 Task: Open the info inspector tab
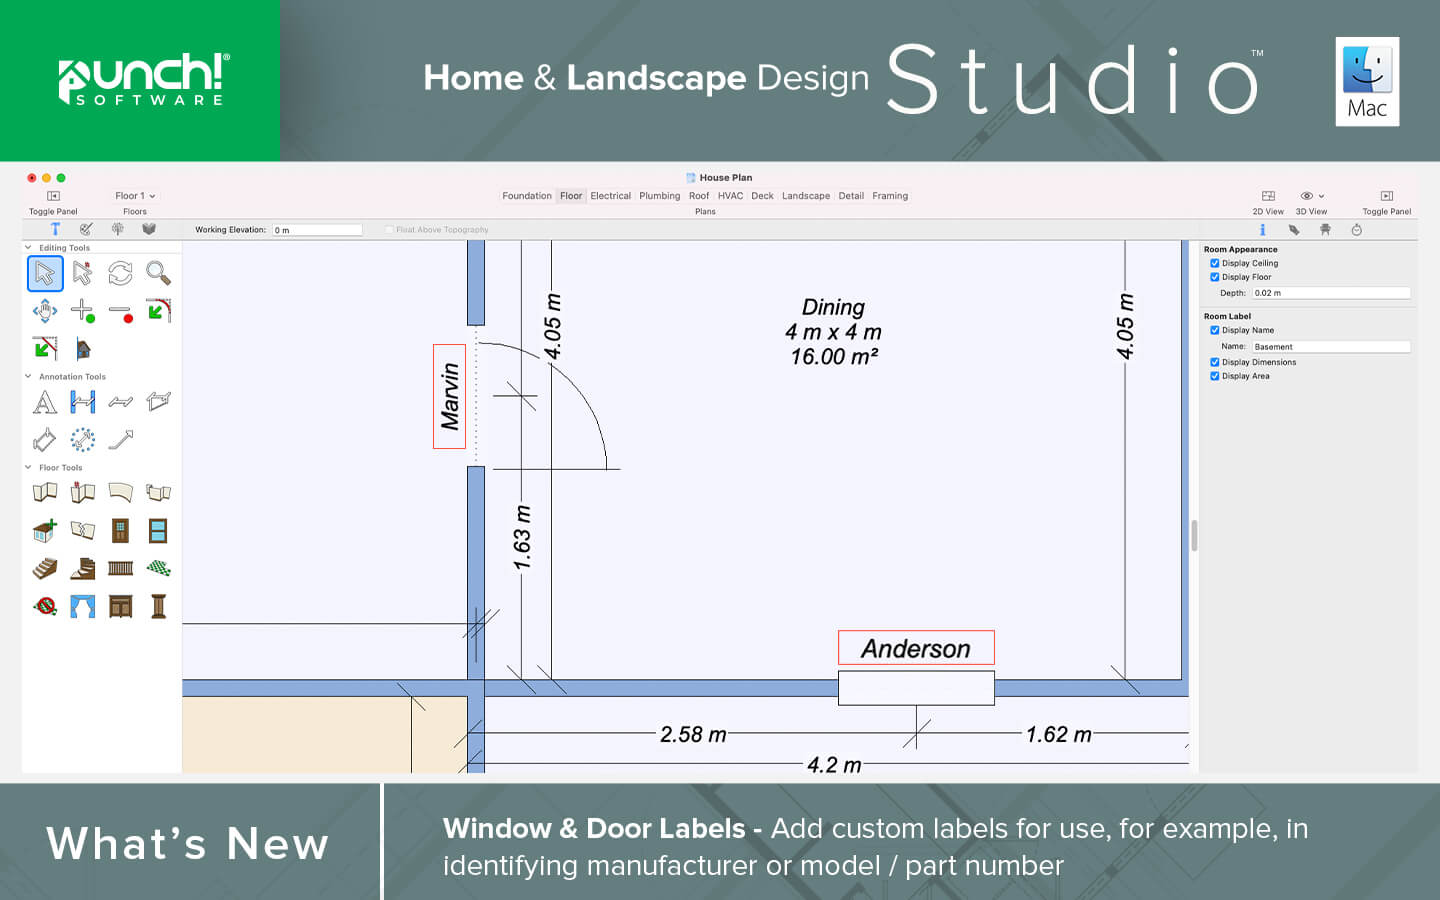pos(1262,230)
